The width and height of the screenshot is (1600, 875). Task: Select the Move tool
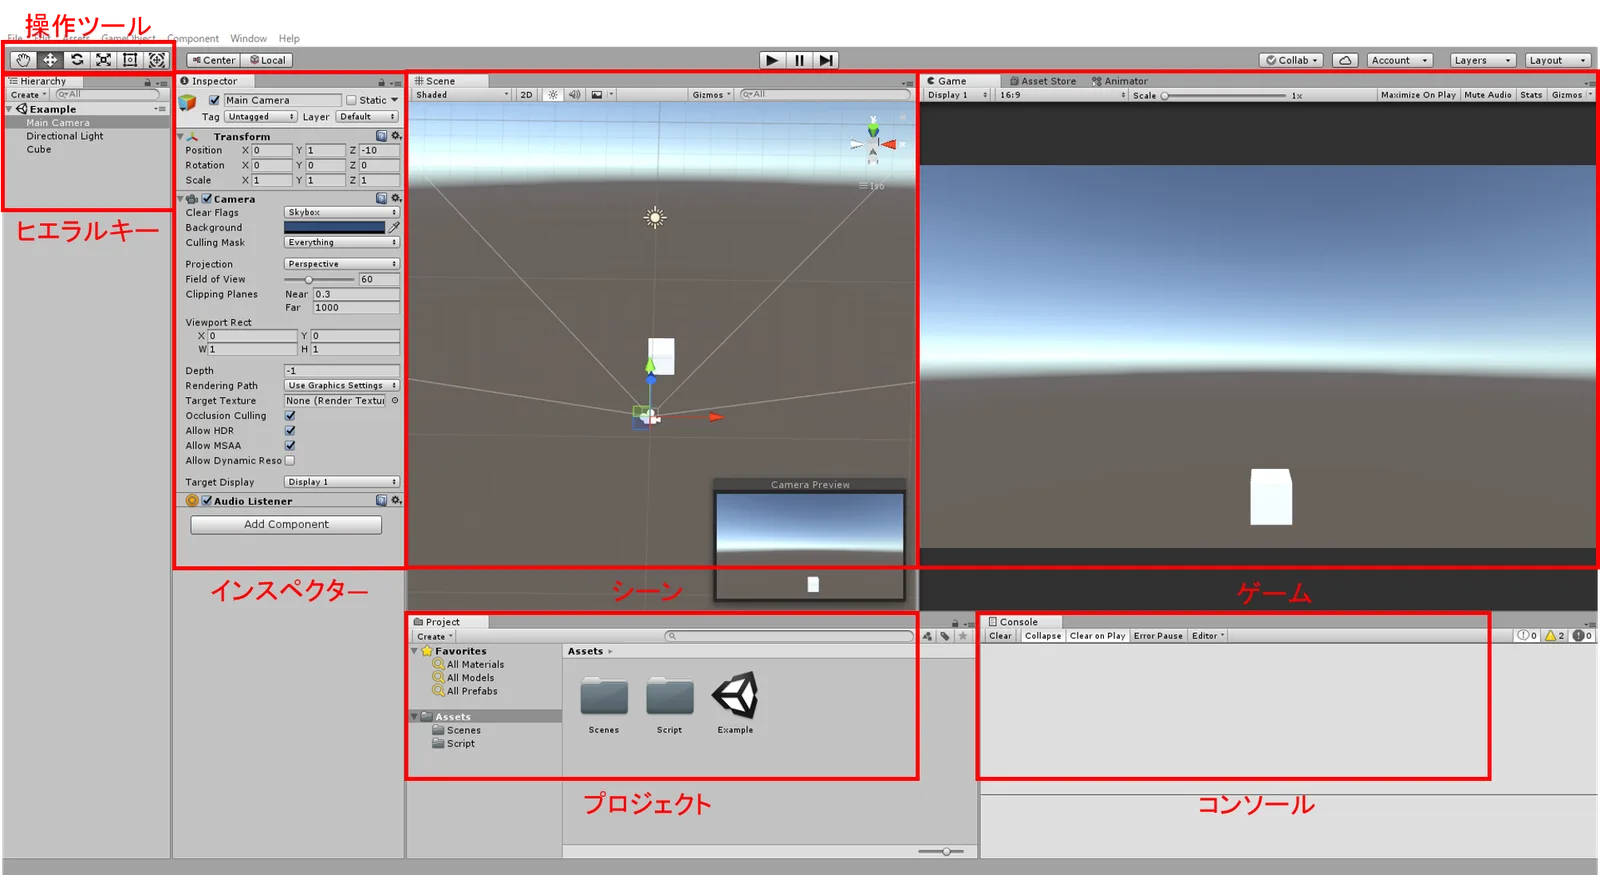click(x=50, y=60)
